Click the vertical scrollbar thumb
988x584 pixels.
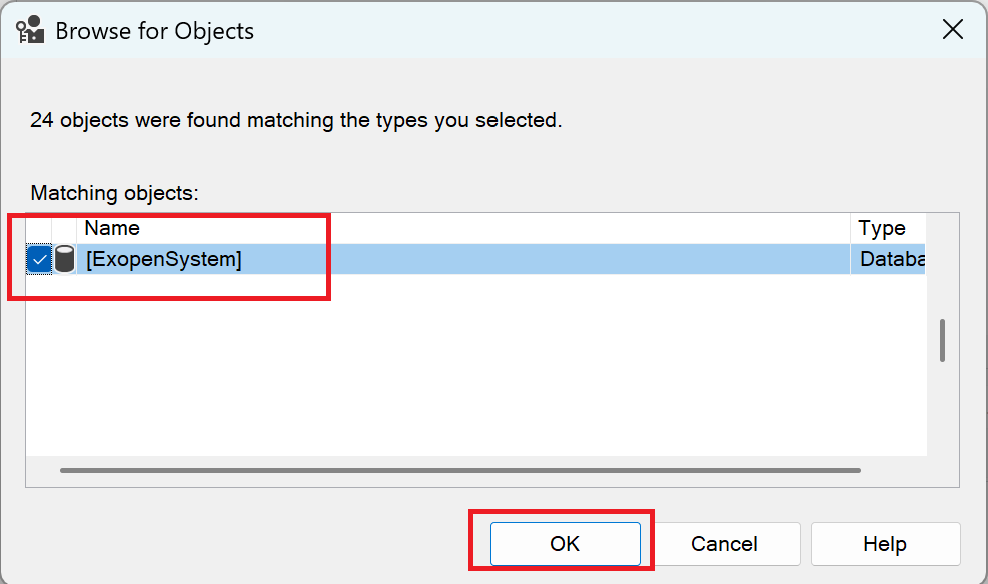click(942, 340)
